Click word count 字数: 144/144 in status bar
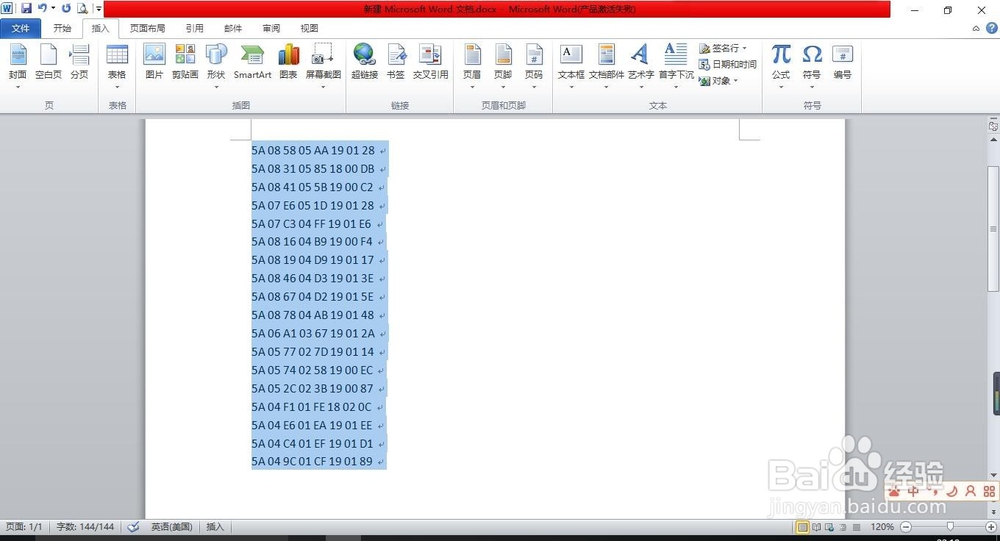Viewport: 1000px width, 541px height. (85, 527)
